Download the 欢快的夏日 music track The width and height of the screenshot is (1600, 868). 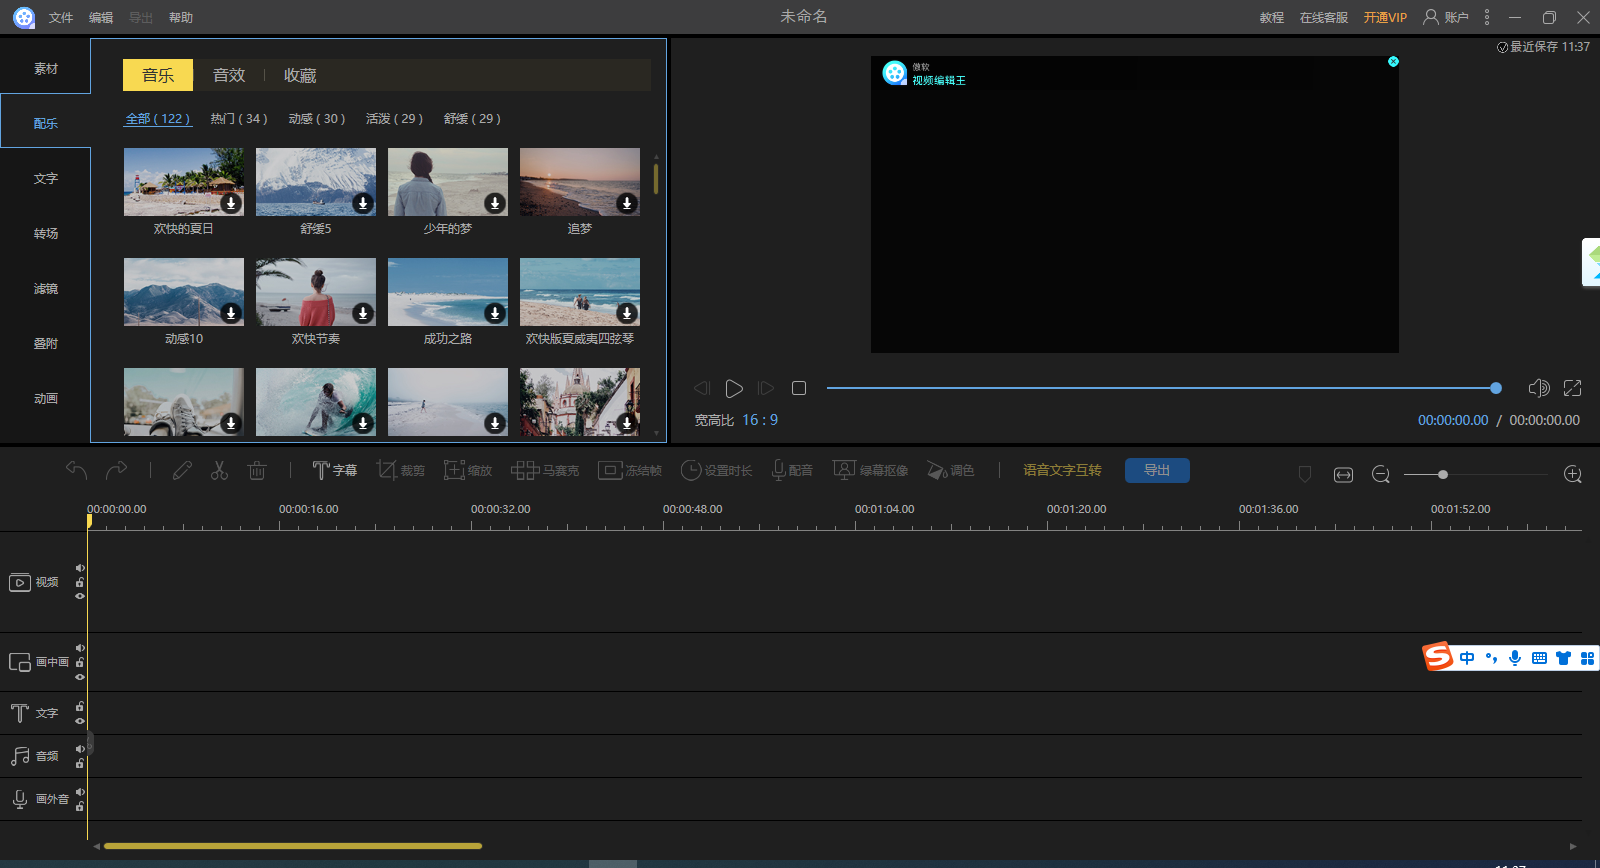(x=231, y=203)
